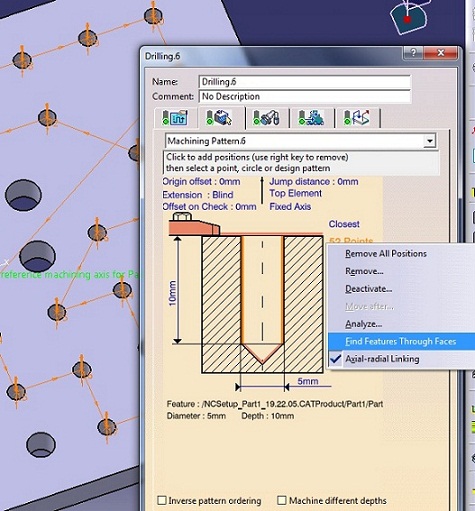Open the Tool selection tab
Viewport: 475px width, 511px height.
(266, 118)
